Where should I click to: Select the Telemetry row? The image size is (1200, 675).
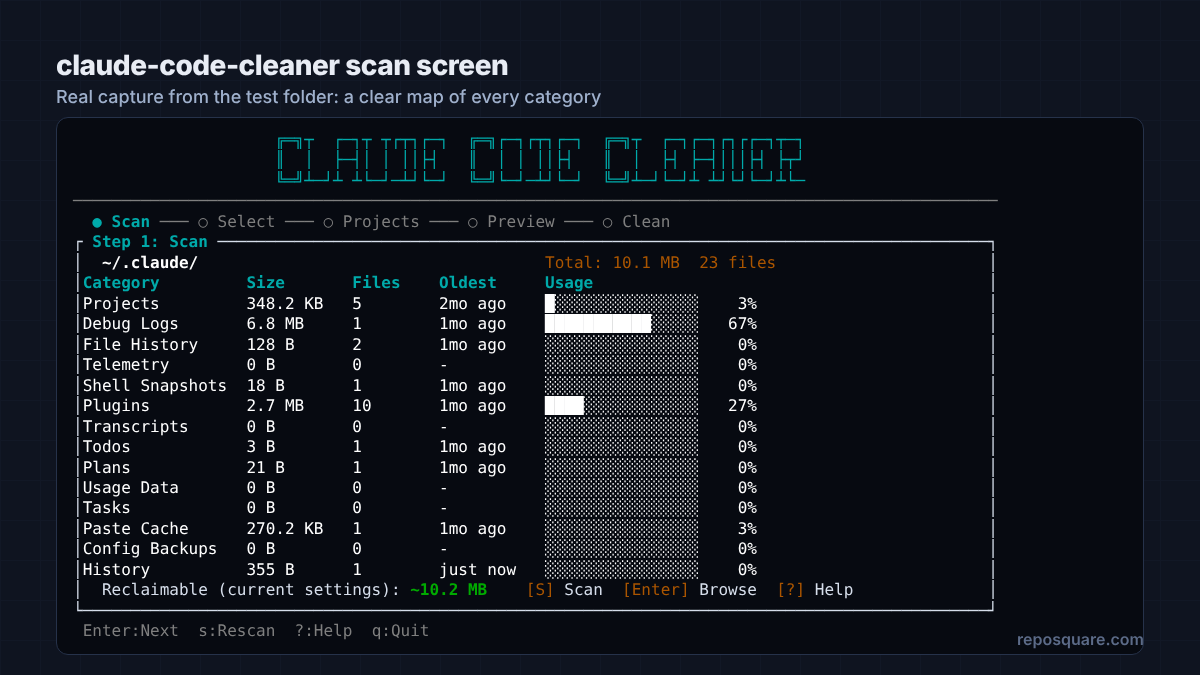(420, 365)
